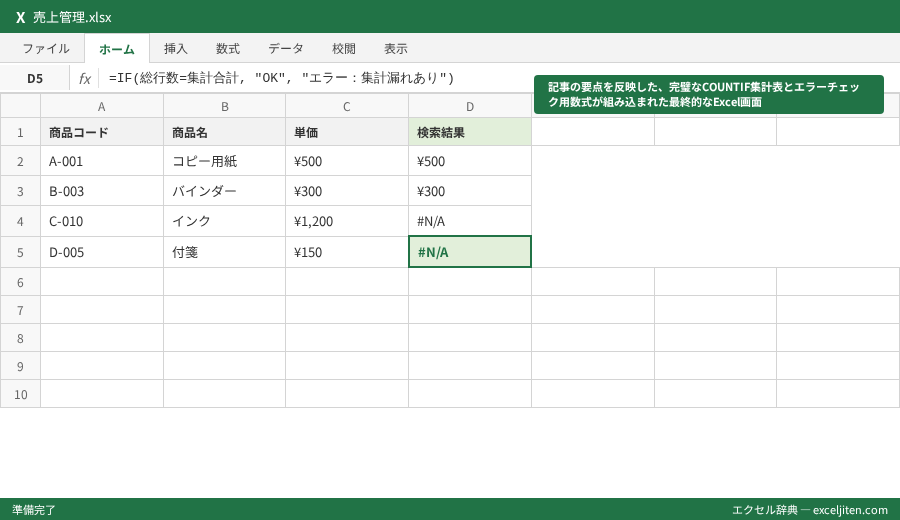The width and height of the screenshot is (900, 520).
Task: Select the 商品名 header cell
Action: pyautogui.click(x=224, y=132)
